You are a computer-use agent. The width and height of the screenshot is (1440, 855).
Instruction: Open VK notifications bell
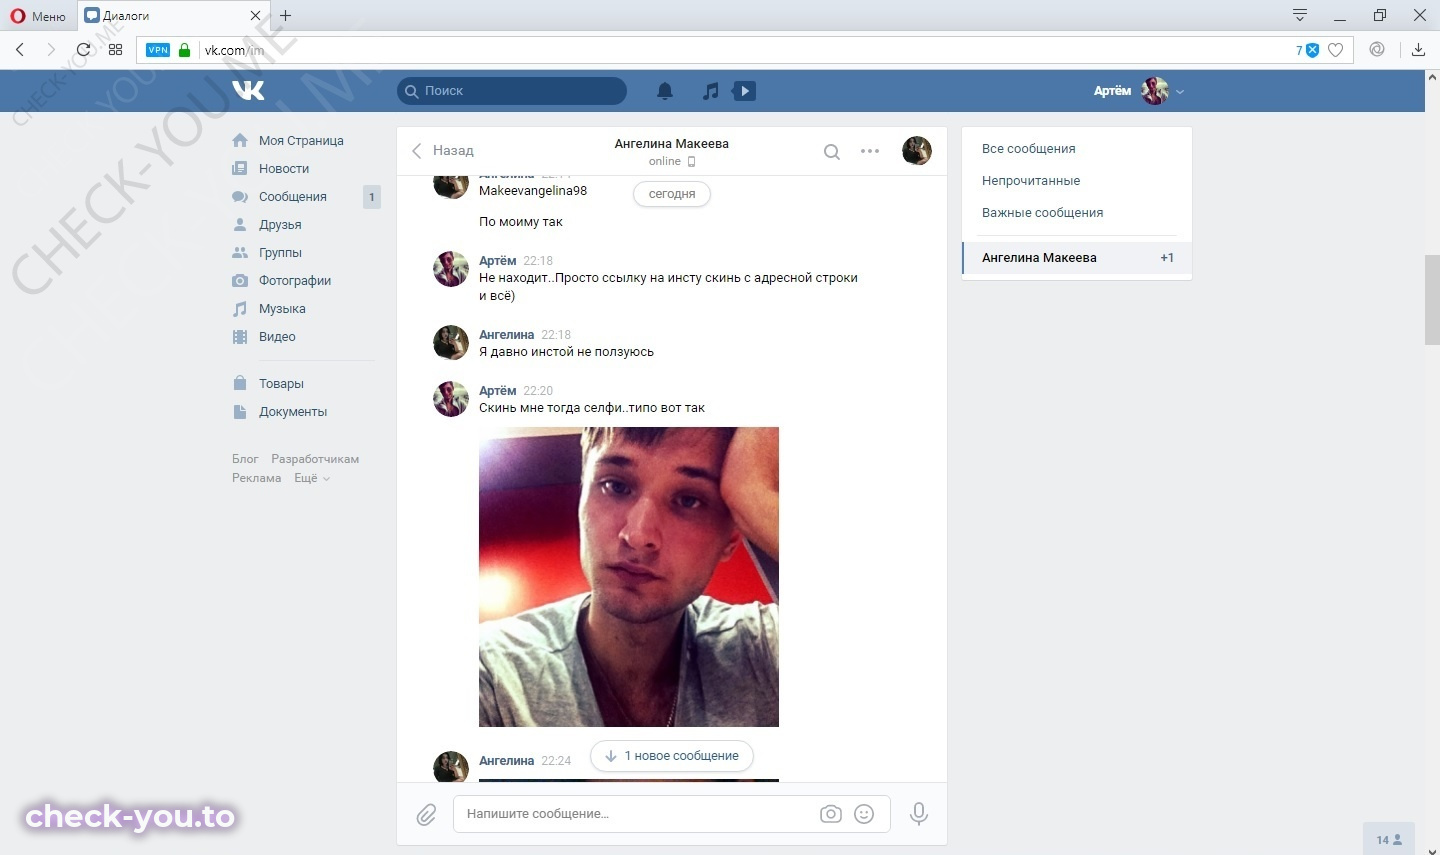(x=665, y=91)
